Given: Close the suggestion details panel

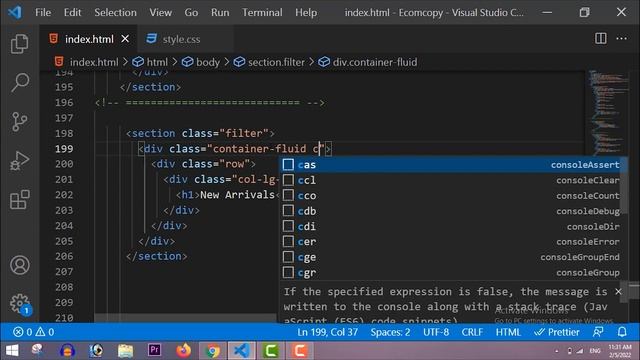Looking at the screenshot, I should pyautogui.click(x=618, y=291).
